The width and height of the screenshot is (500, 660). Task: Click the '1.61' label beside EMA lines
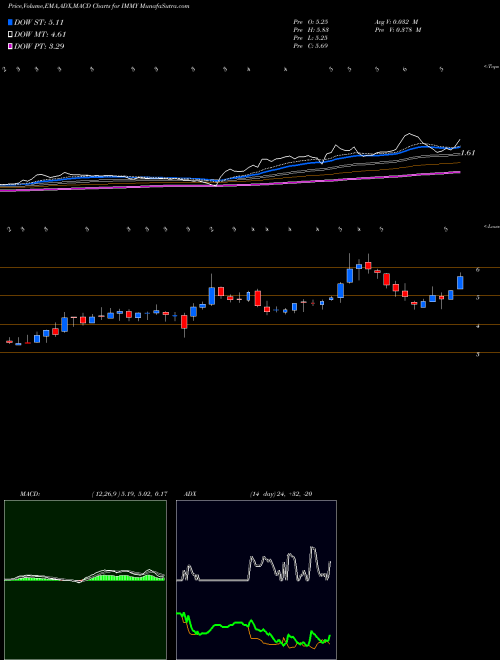pyautogui.click(x=468, y=153)
